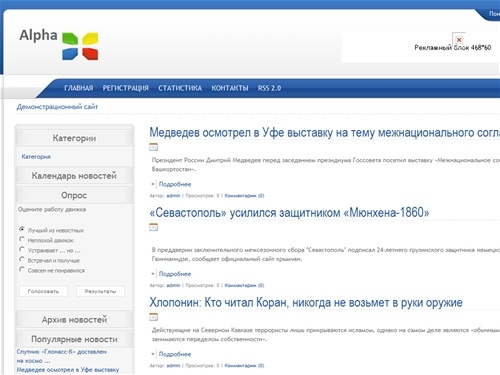This screenshot has width=500, height=375.
Task: Click Подробнее under «Севастополь» article
Action: point(175,274)
